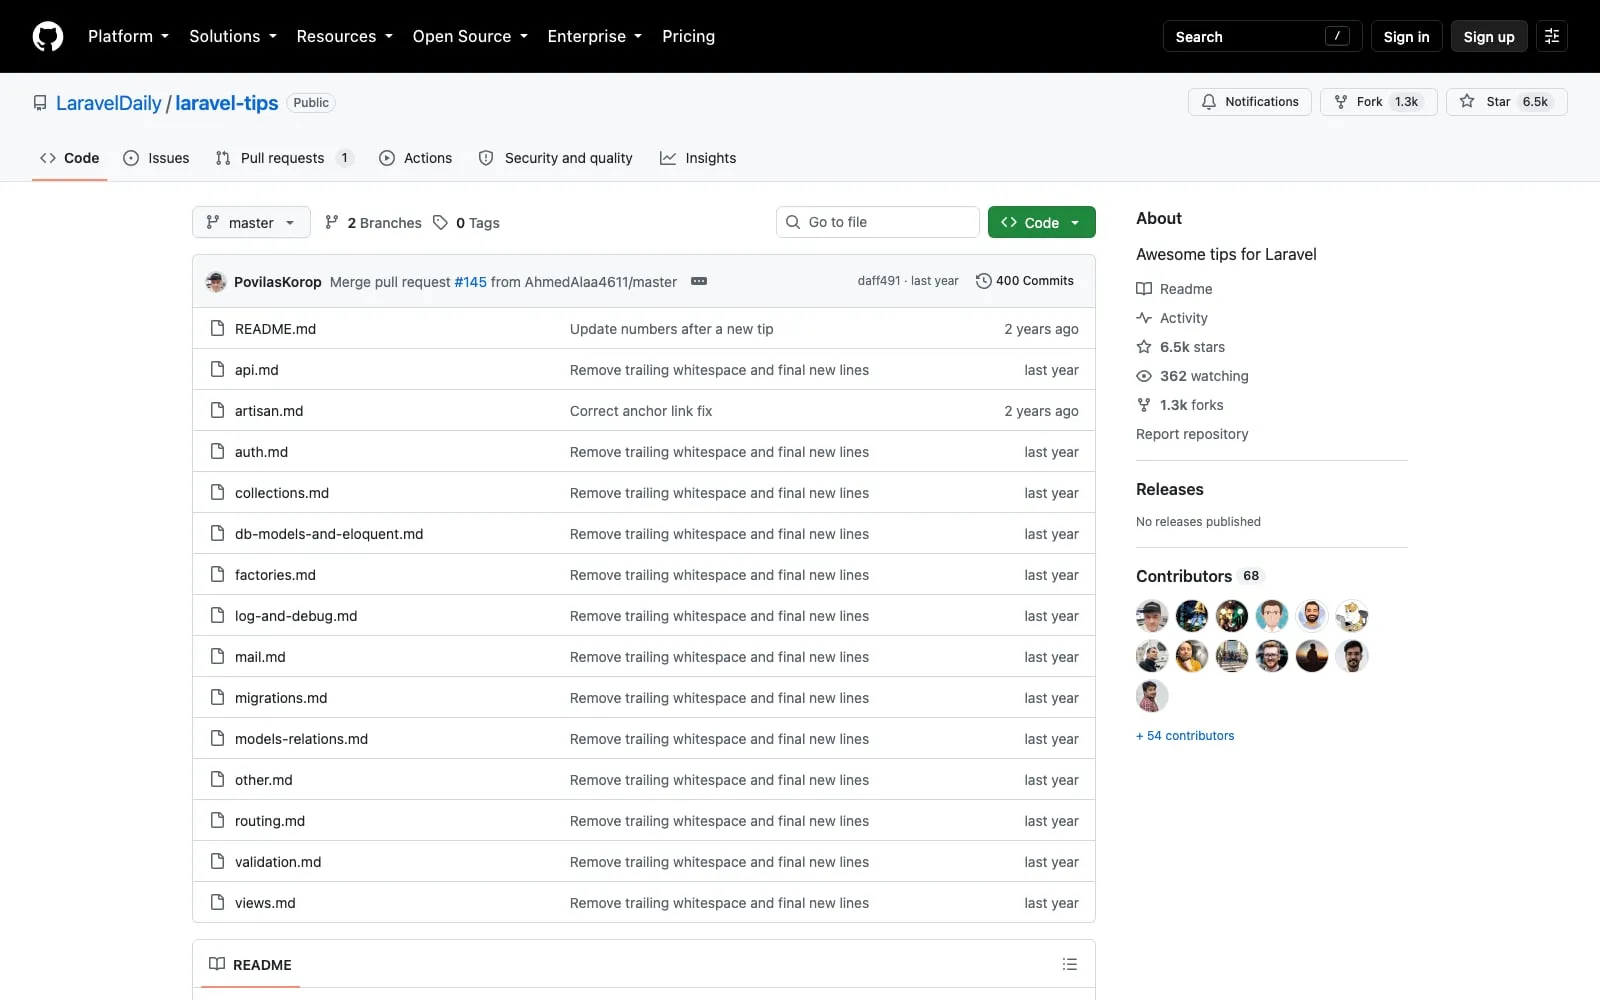Image resolution: width=1600 pixels, height=1000 pixels.
Task: Click the repository icon beside LaravelDaily
Action: tap(40, 103)
